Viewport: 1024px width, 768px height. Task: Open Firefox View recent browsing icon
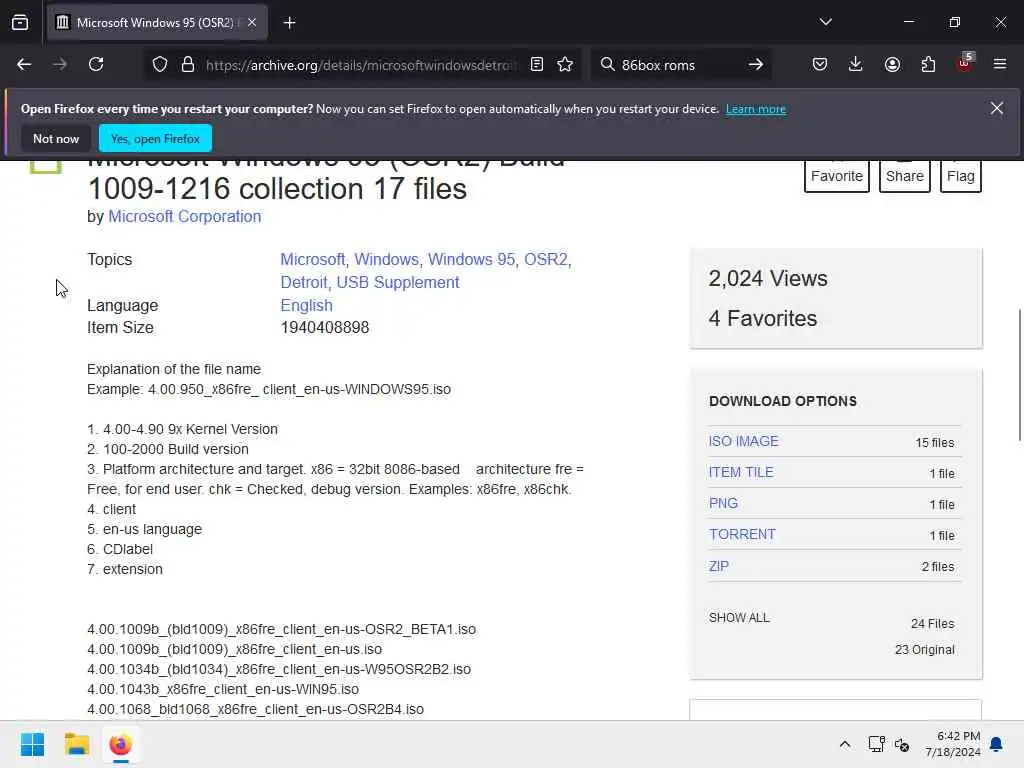20,23
